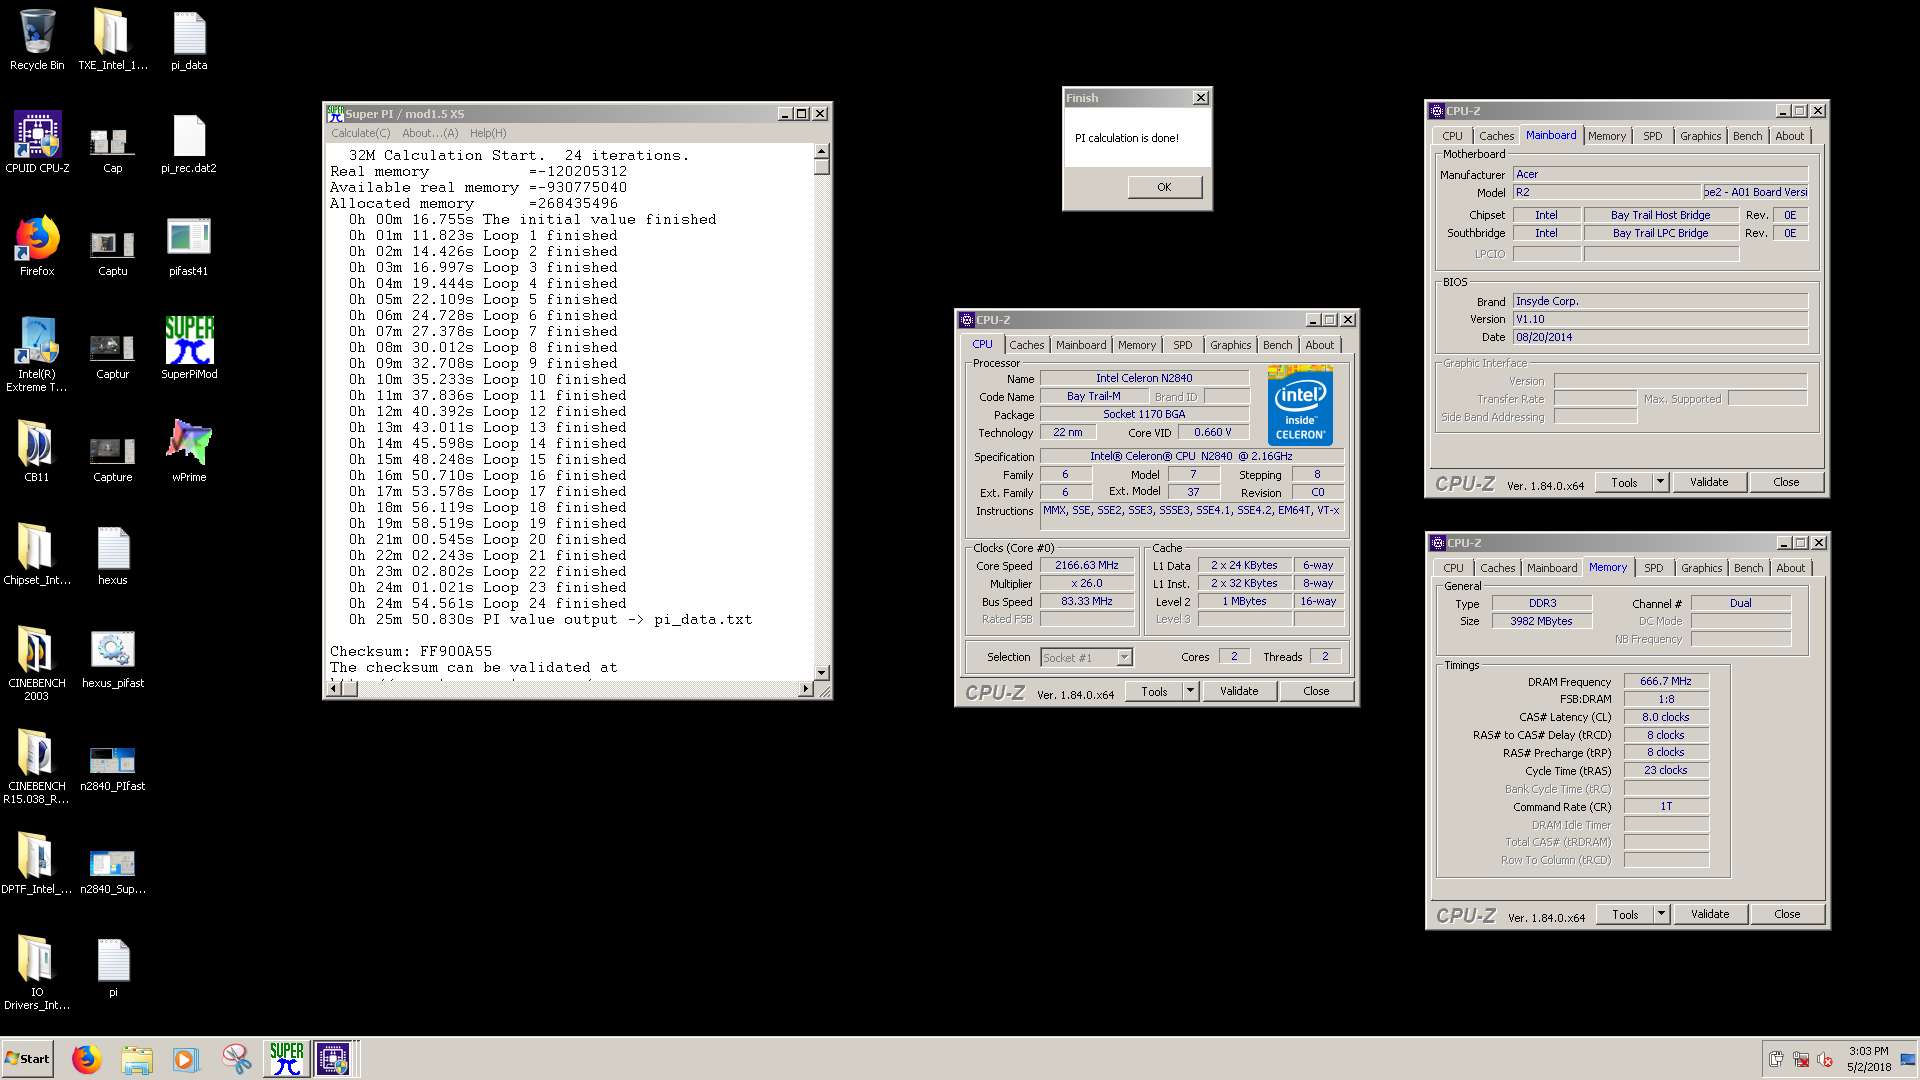Open File Explorer from the taskbar

point(137,1058)
